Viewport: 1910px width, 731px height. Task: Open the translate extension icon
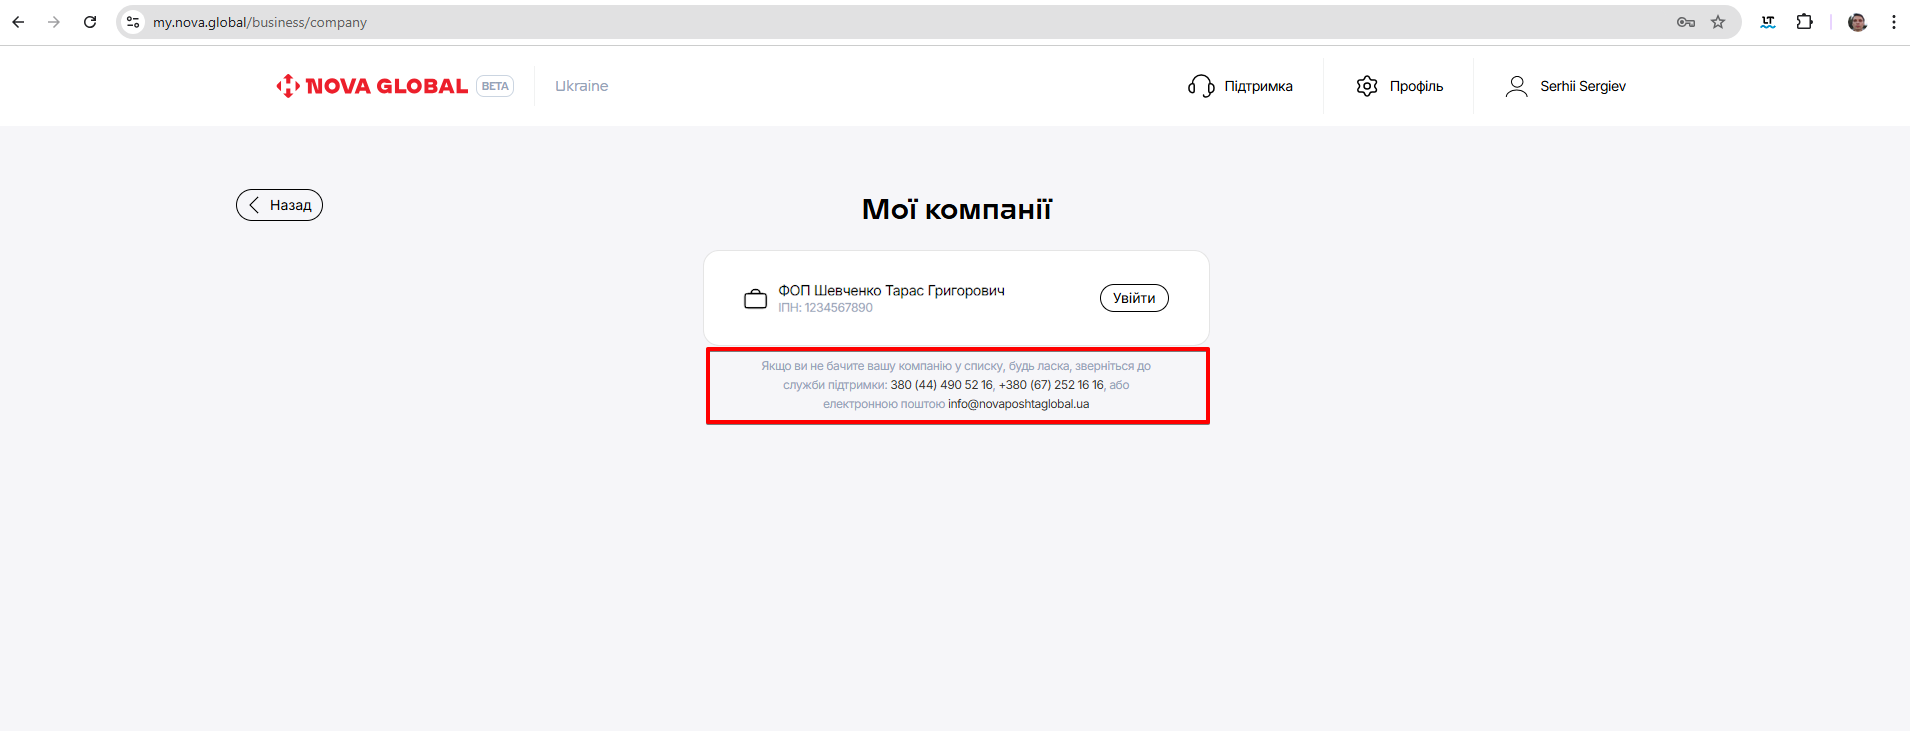coord(1768,22)
